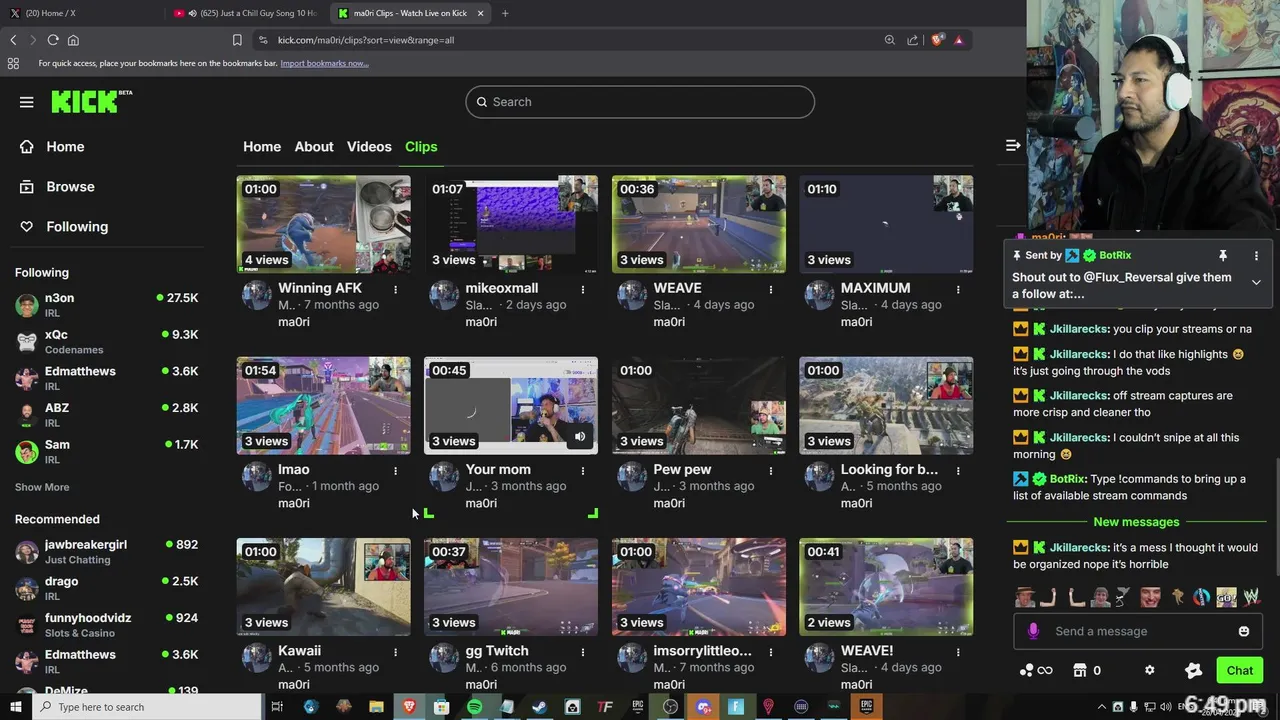Open the Windows Start menu
1280x720 pixels.
point(15,707)
